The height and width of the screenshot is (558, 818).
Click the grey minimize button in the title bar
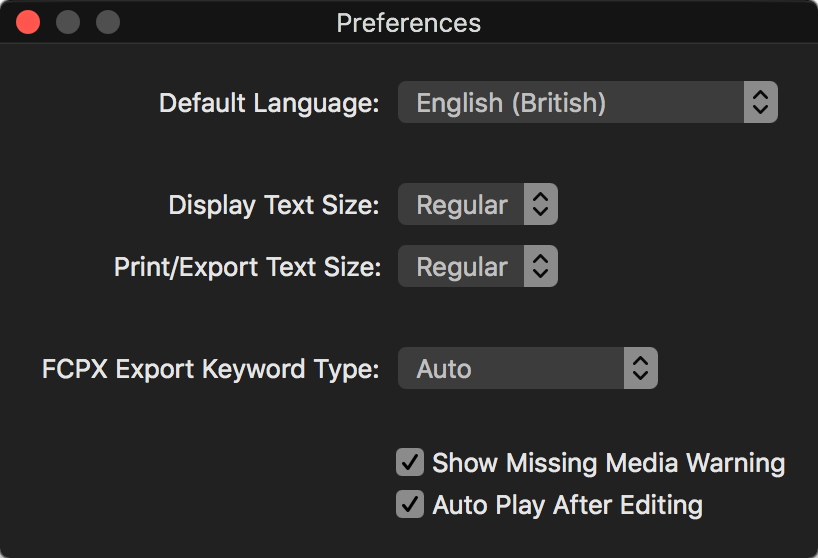[x=68, y=22]
